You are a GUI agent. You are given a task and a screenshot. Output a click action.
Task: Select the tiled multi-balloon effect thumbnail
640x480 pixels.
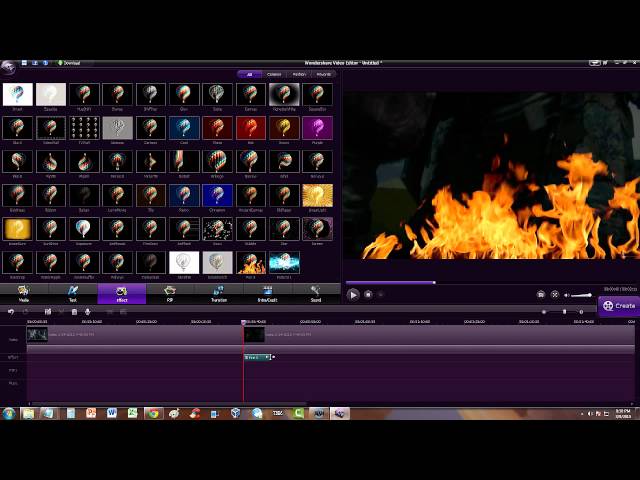84,128
